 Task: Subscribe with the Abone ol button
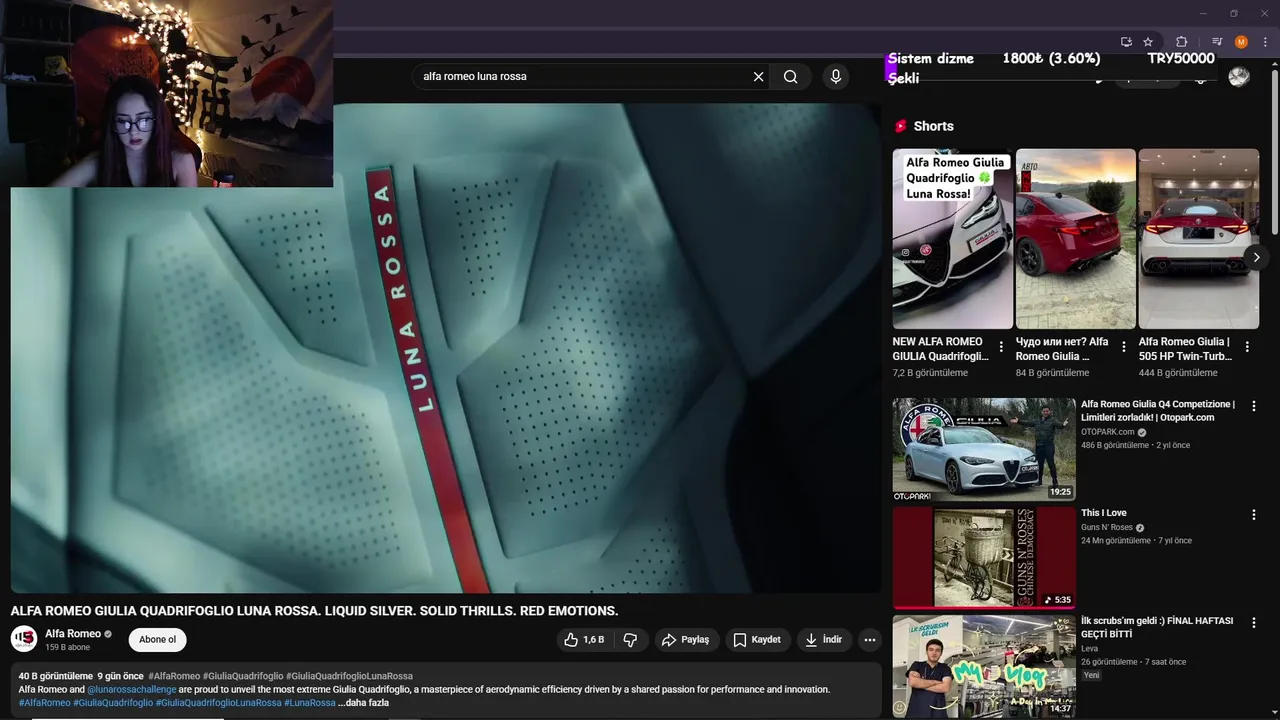(x=157, y=640)
